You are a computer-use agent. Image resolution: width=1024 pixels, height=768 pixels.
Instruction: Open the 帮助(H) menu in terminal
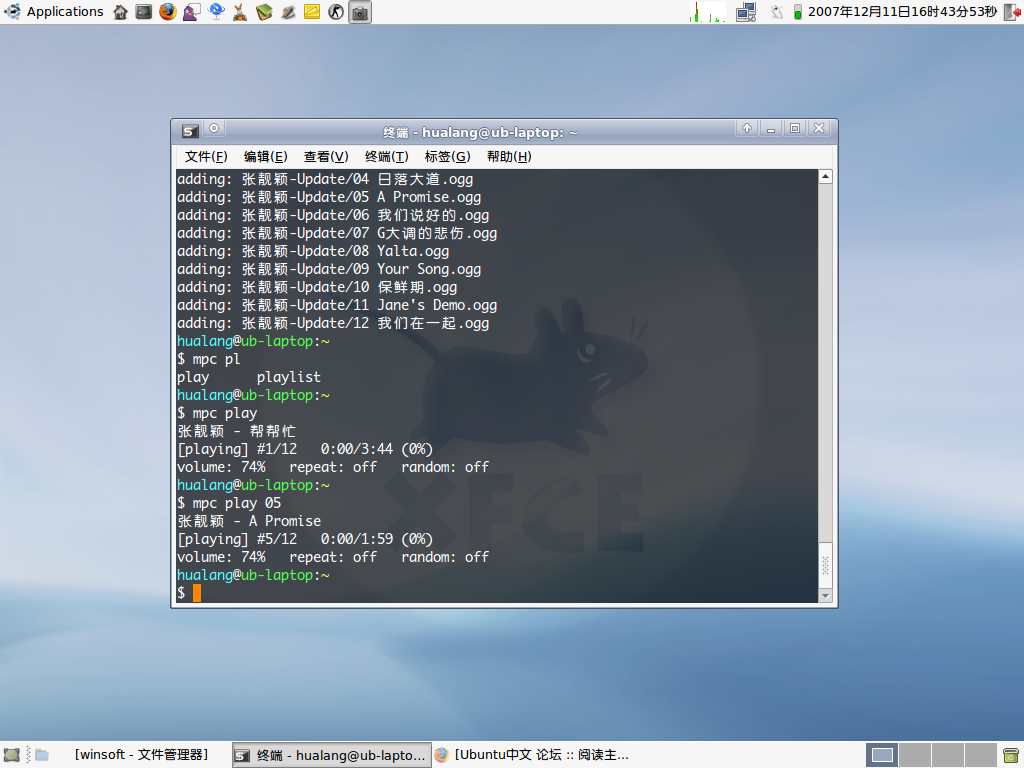[x=509, y=157]
